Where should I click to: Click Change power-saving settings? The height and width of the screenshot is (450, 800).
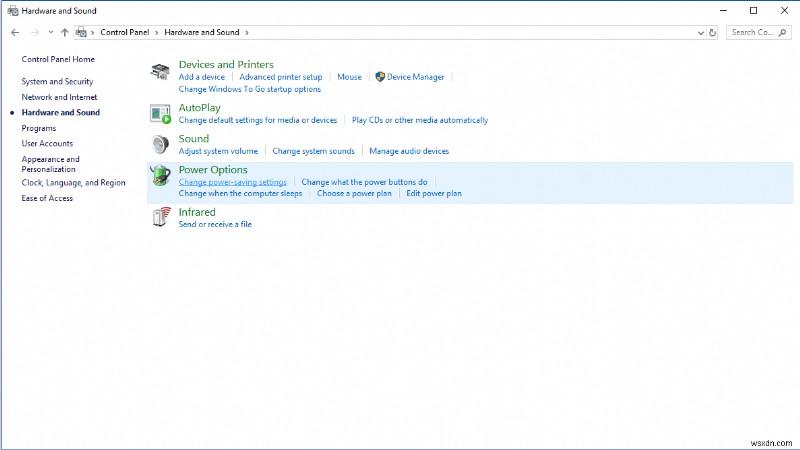pyautogui.click(x=232, y=182)
